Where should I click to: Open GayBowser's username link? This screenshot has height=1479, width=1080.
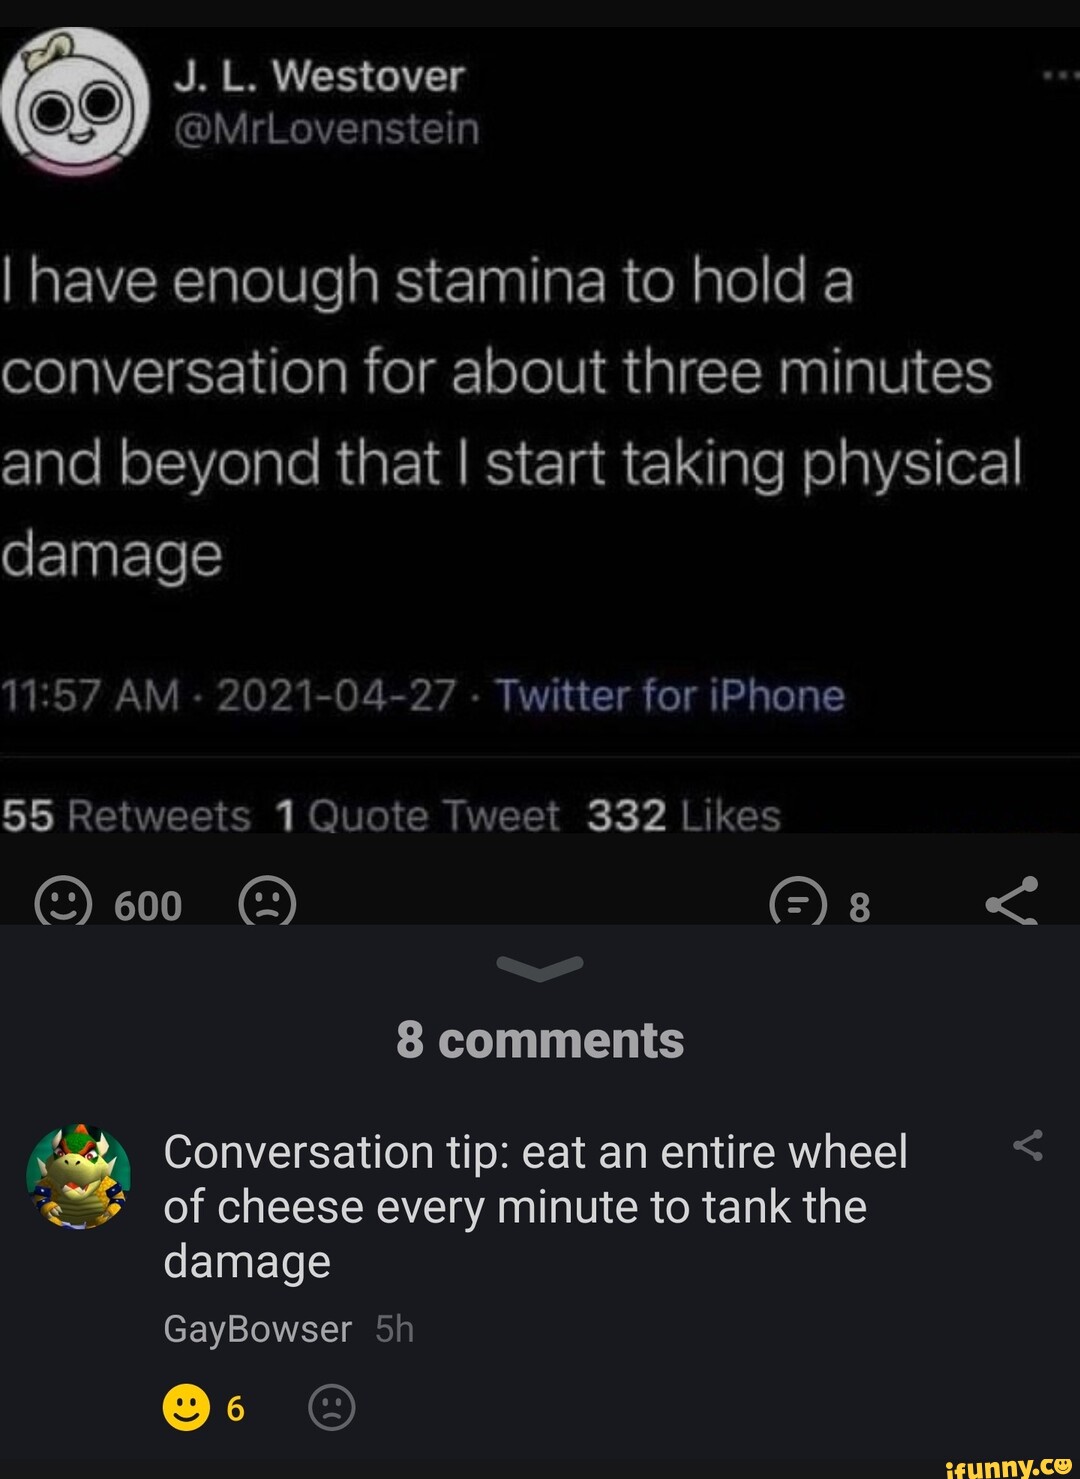[x=257, y=1329]
